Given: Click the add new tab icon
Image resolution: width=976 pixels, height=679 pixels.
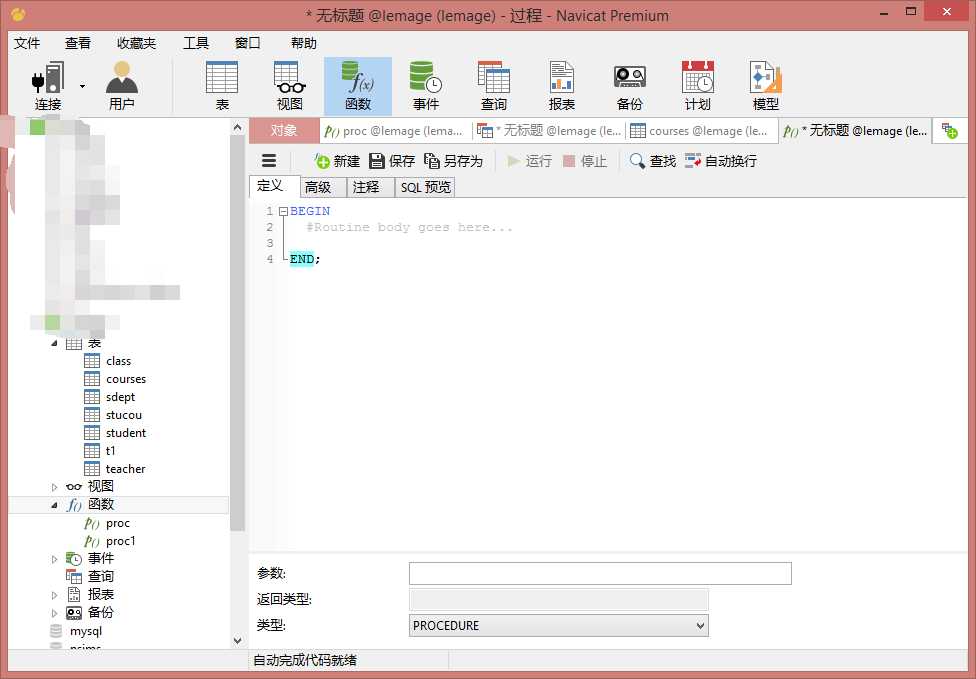Looking at the screenshot, I should click(950, 131).
